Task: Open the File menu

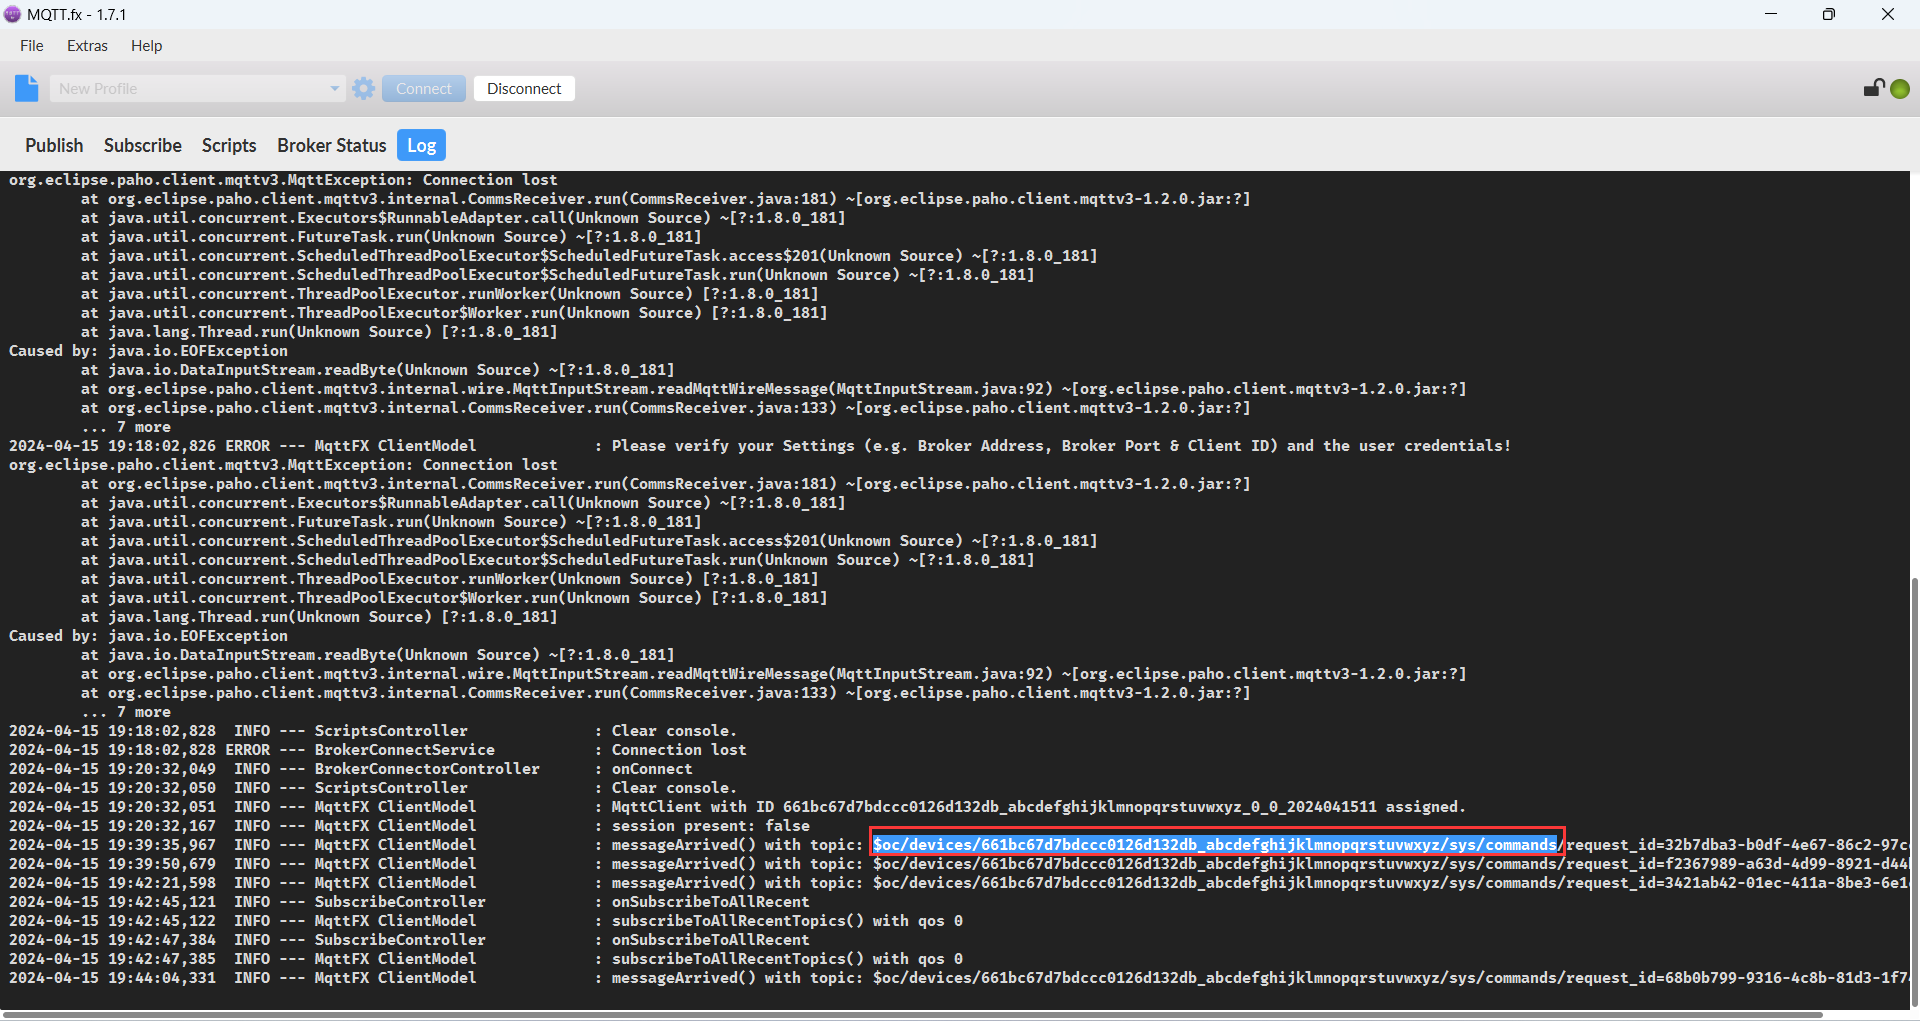Action: (x=32, y=45)
